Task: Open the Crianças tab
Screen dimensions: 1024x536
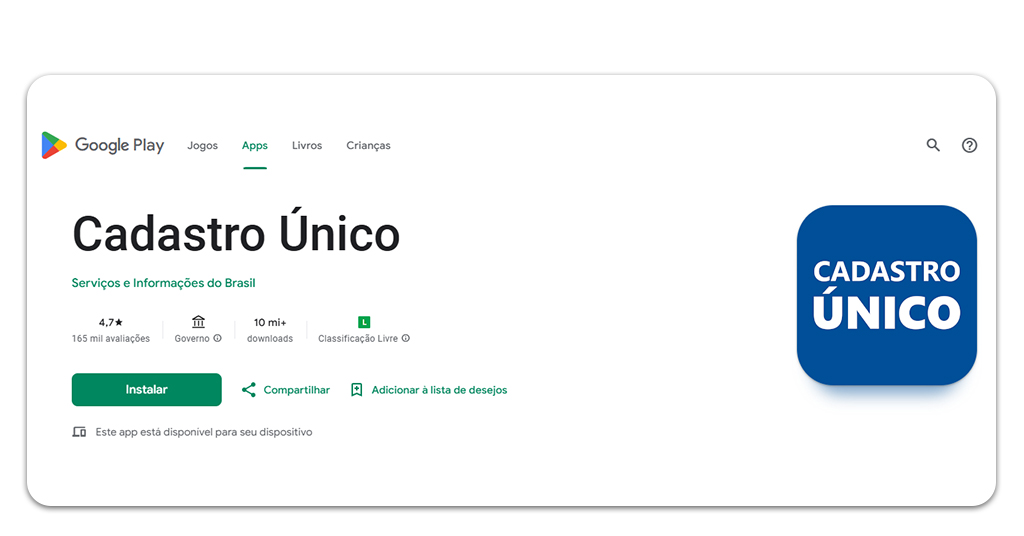Action: (x=368, y=146)
